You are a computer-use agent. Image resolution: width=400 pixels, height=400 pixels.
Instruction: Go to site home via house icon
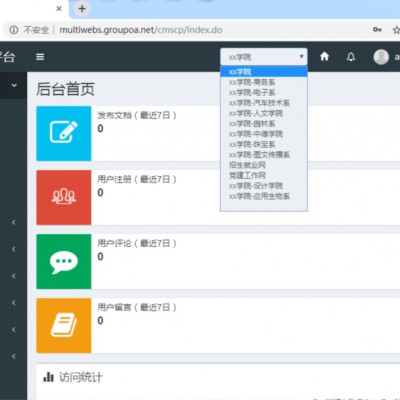[x=324, y=57]
